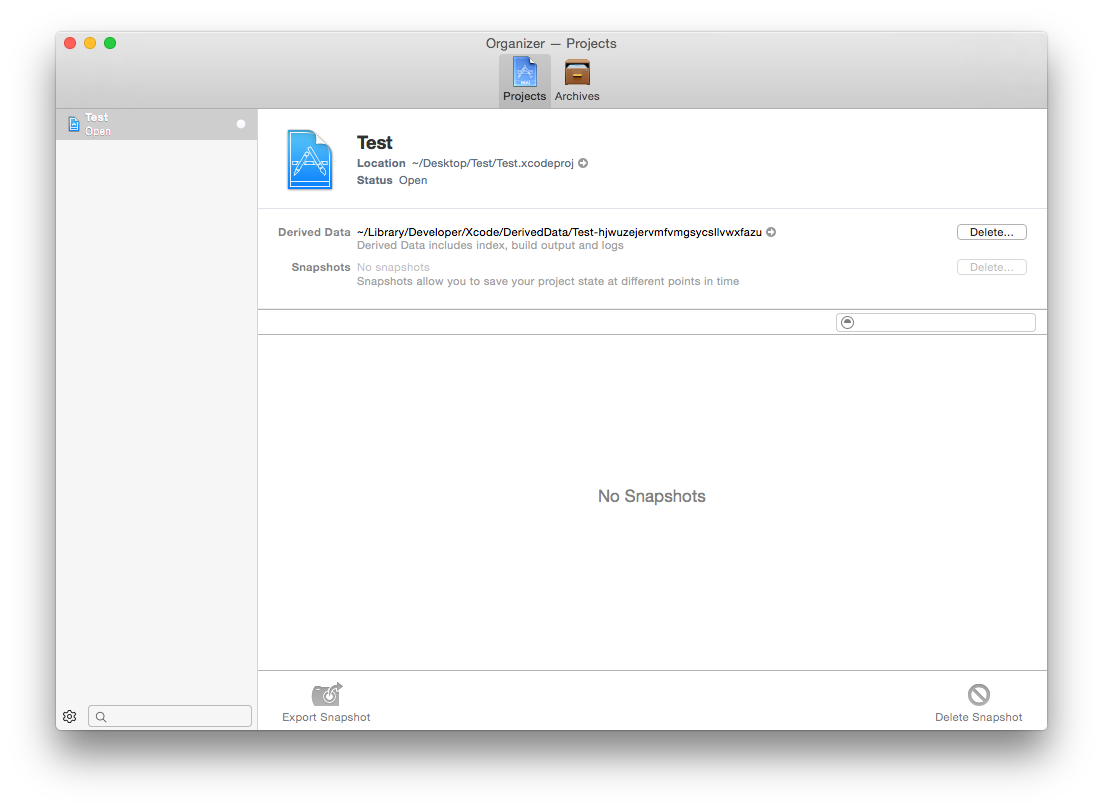Viewport: 1103px width, 810px height.
Task: Click the Test project title text
Action: click(374, 143)
